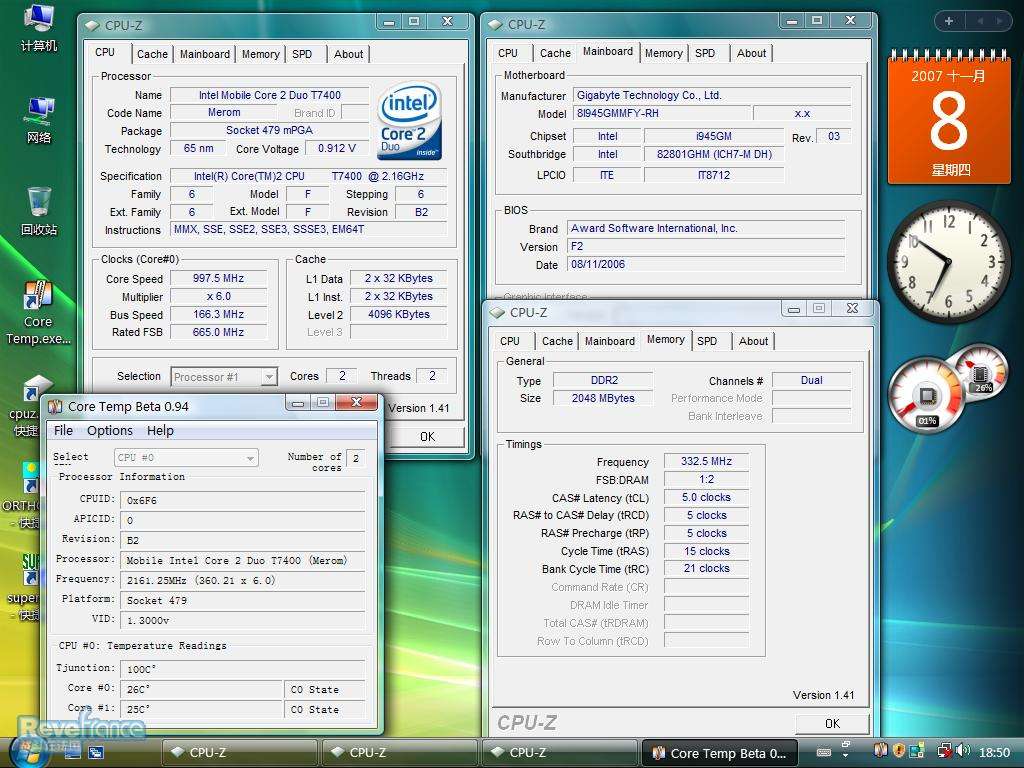Click the volume speaker icon in system tray
This screenshot has width=1024, height=768.
(962, 751)
